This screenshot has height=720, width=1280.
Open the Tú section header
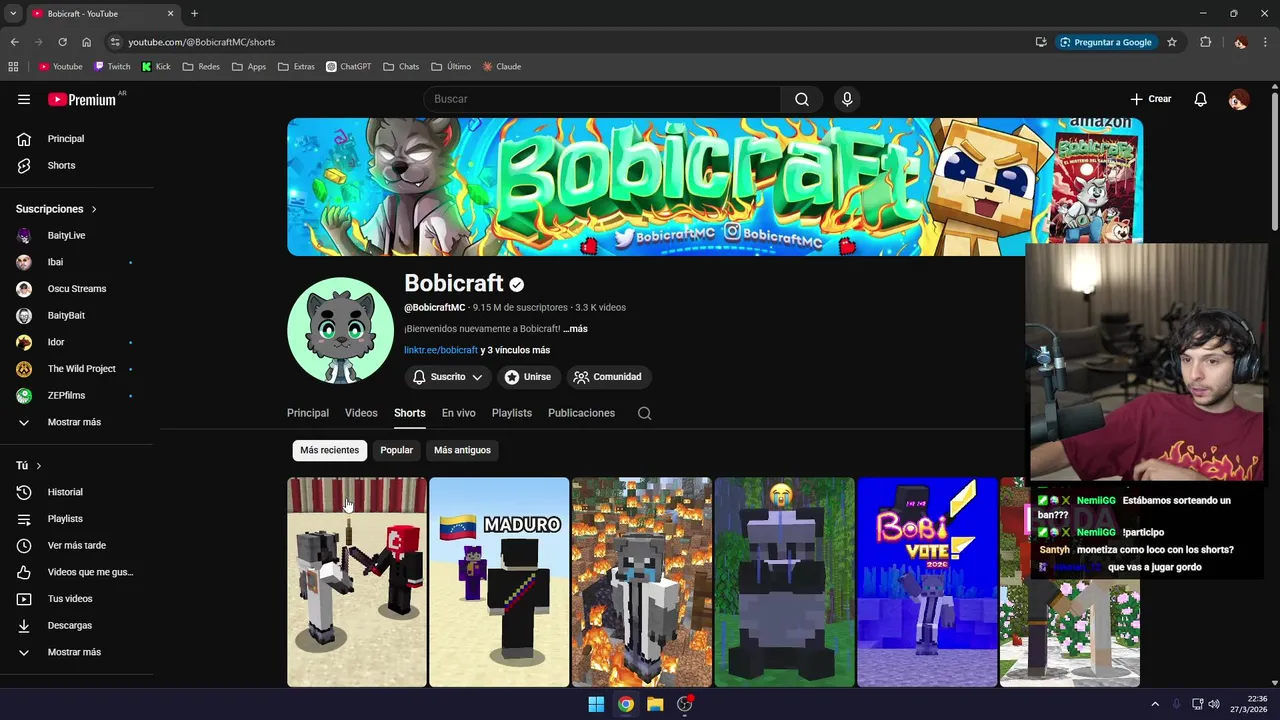28,466
